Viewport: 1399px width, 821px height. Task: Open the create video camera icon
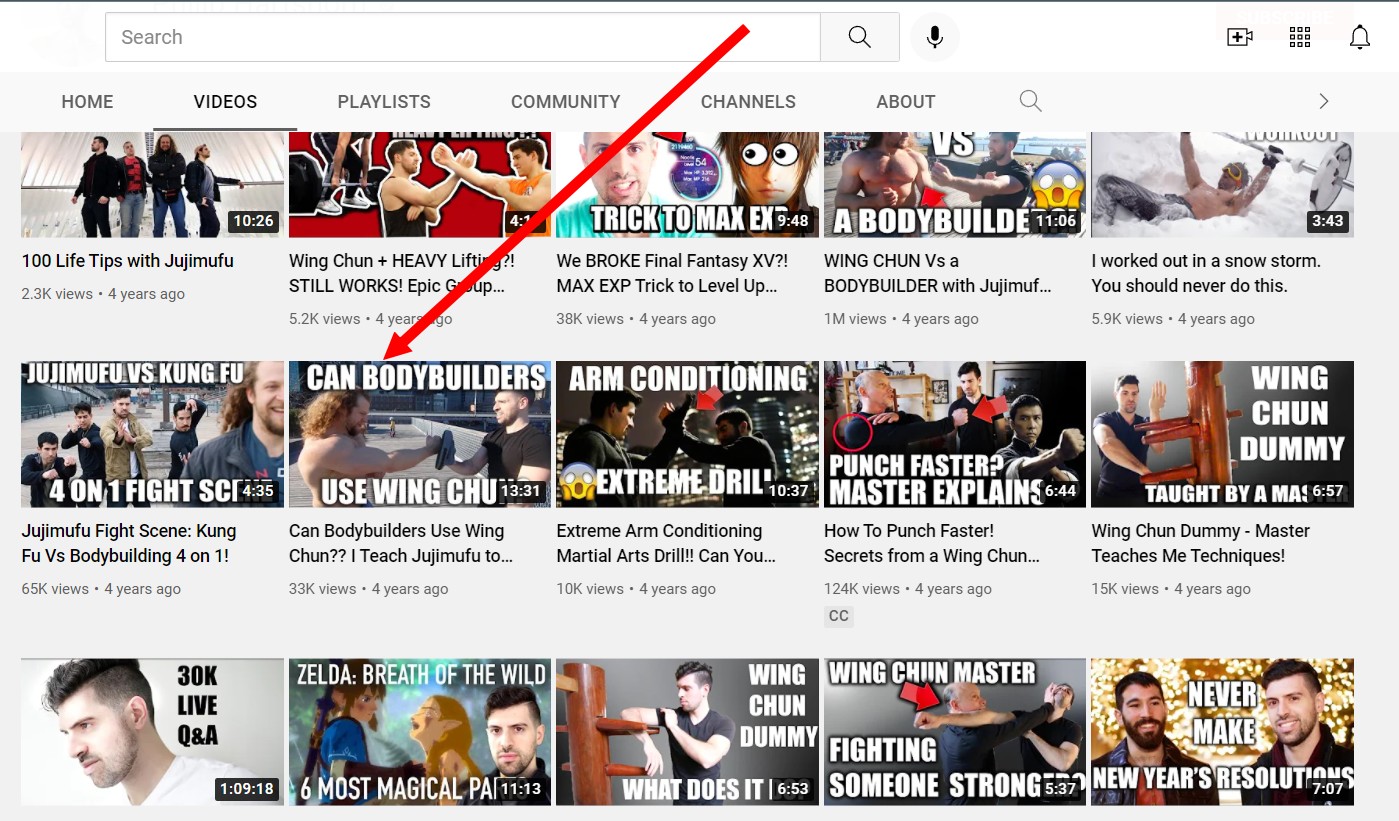[x=1240, y=37]
